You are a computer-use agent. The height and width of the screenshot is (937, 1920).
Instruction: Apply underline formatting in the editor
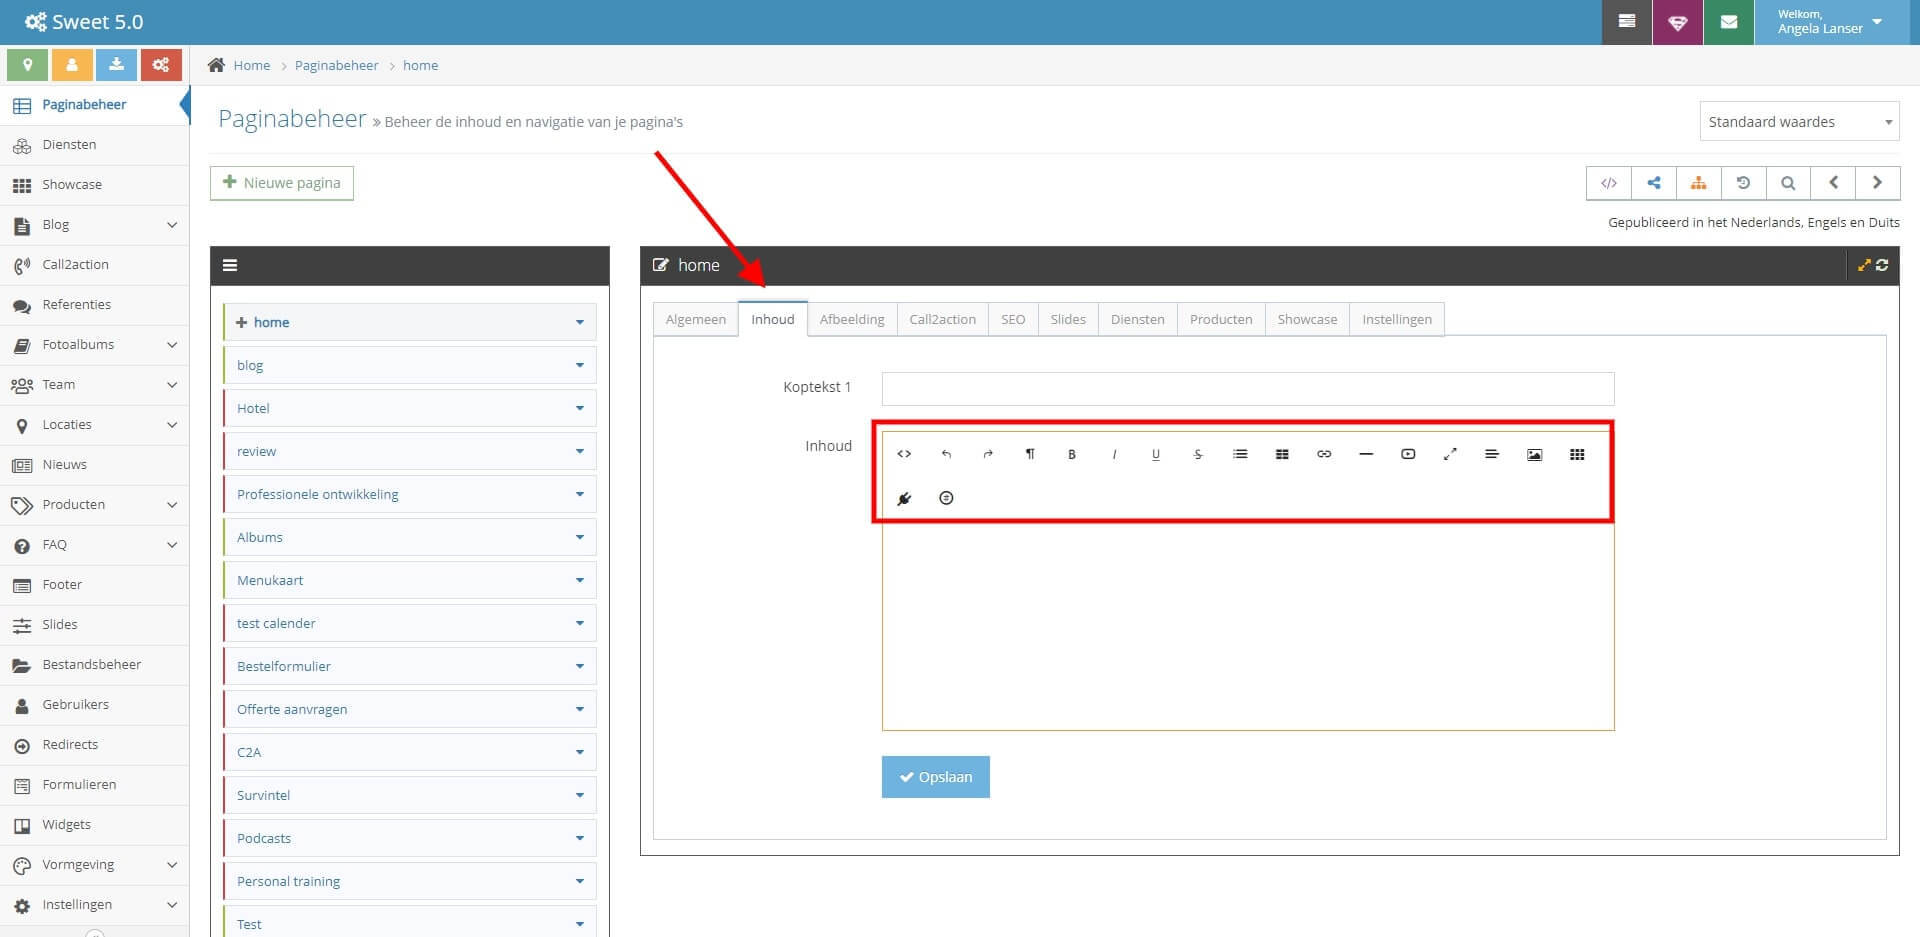click(x=1156, y=454)
